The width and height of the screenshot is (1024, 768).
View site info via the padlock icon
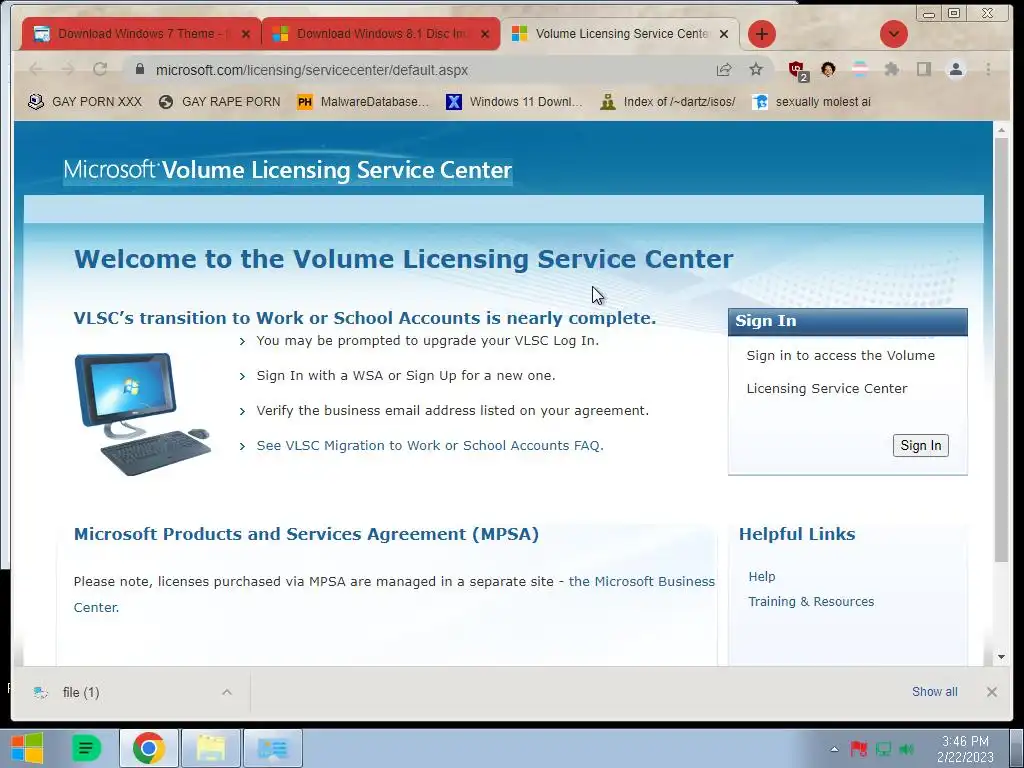click(140, 69)
